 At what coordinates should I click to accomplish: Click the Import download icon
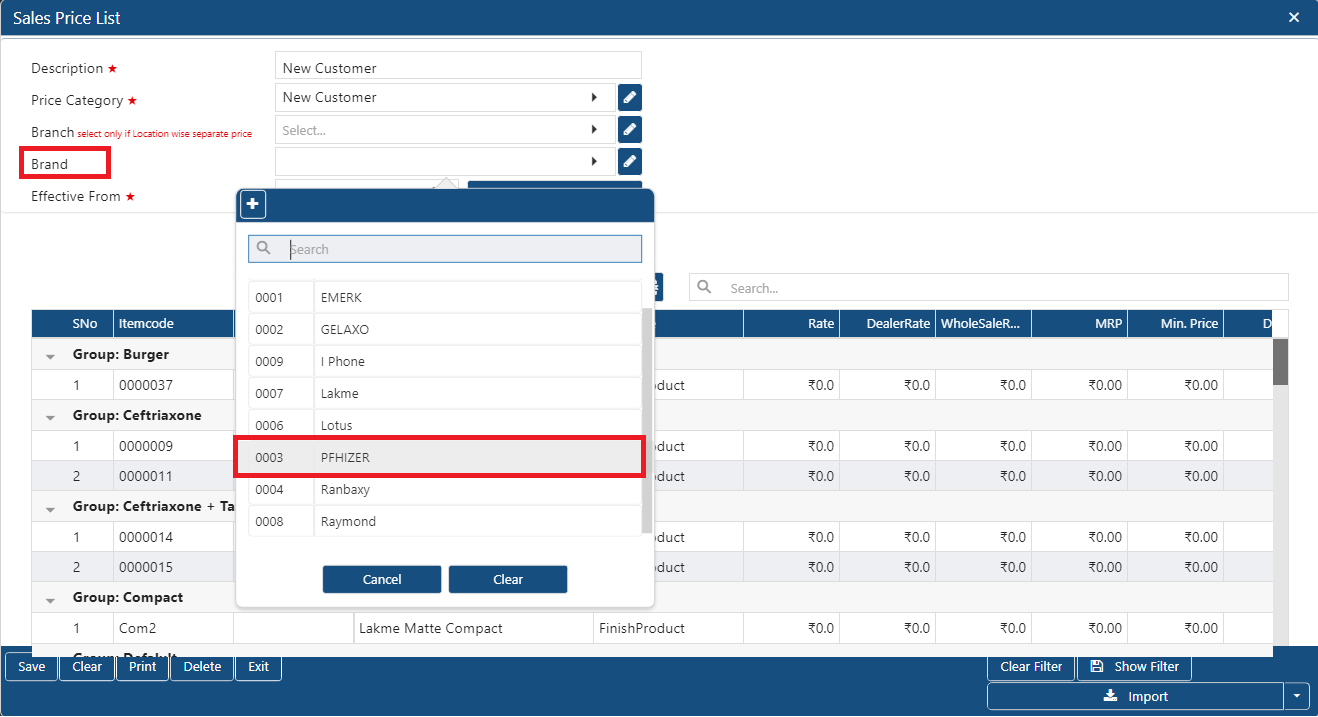[1110, 696]
